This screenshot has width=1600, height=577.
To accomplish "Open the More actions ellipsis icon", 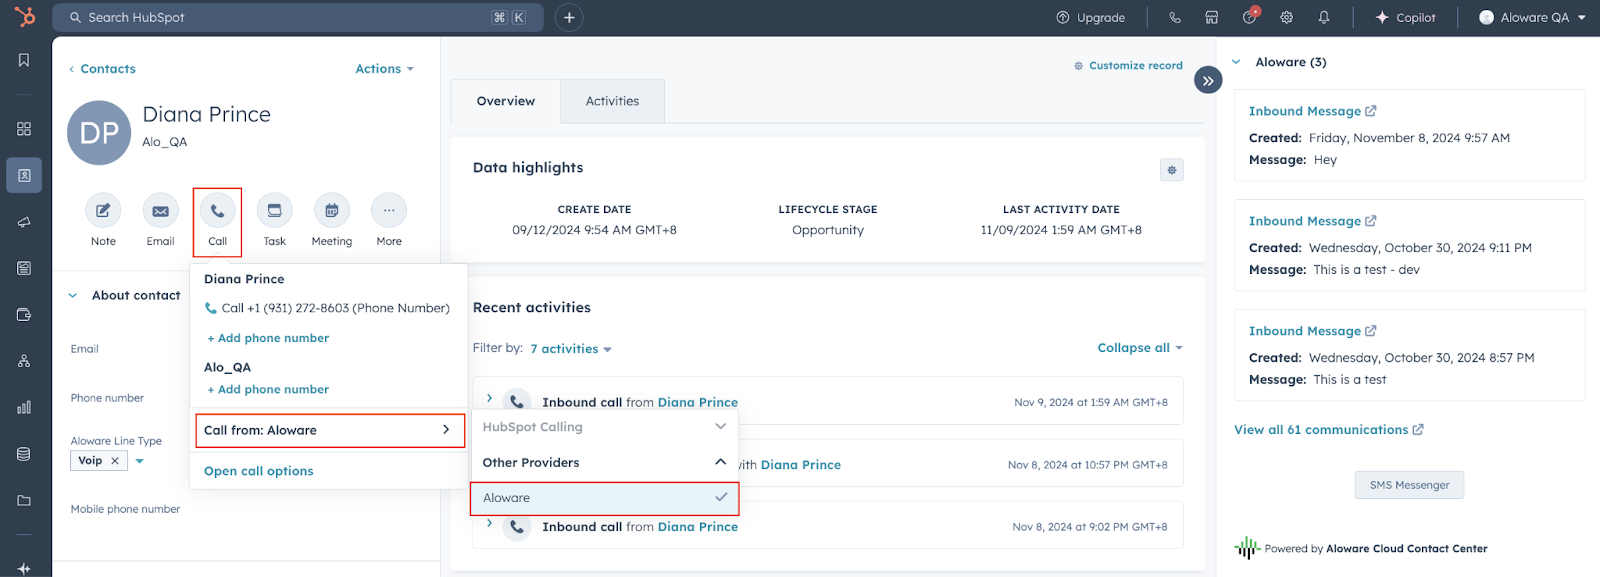I will point(389,211).
